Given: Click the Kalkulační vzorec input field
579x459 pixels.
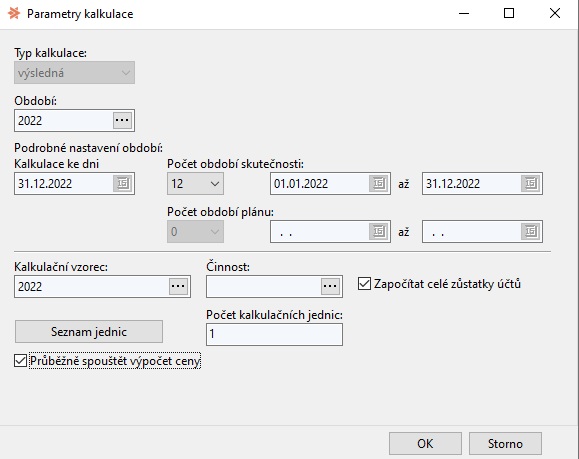Looking at the screenshot, I should click(x=92, y=286).
